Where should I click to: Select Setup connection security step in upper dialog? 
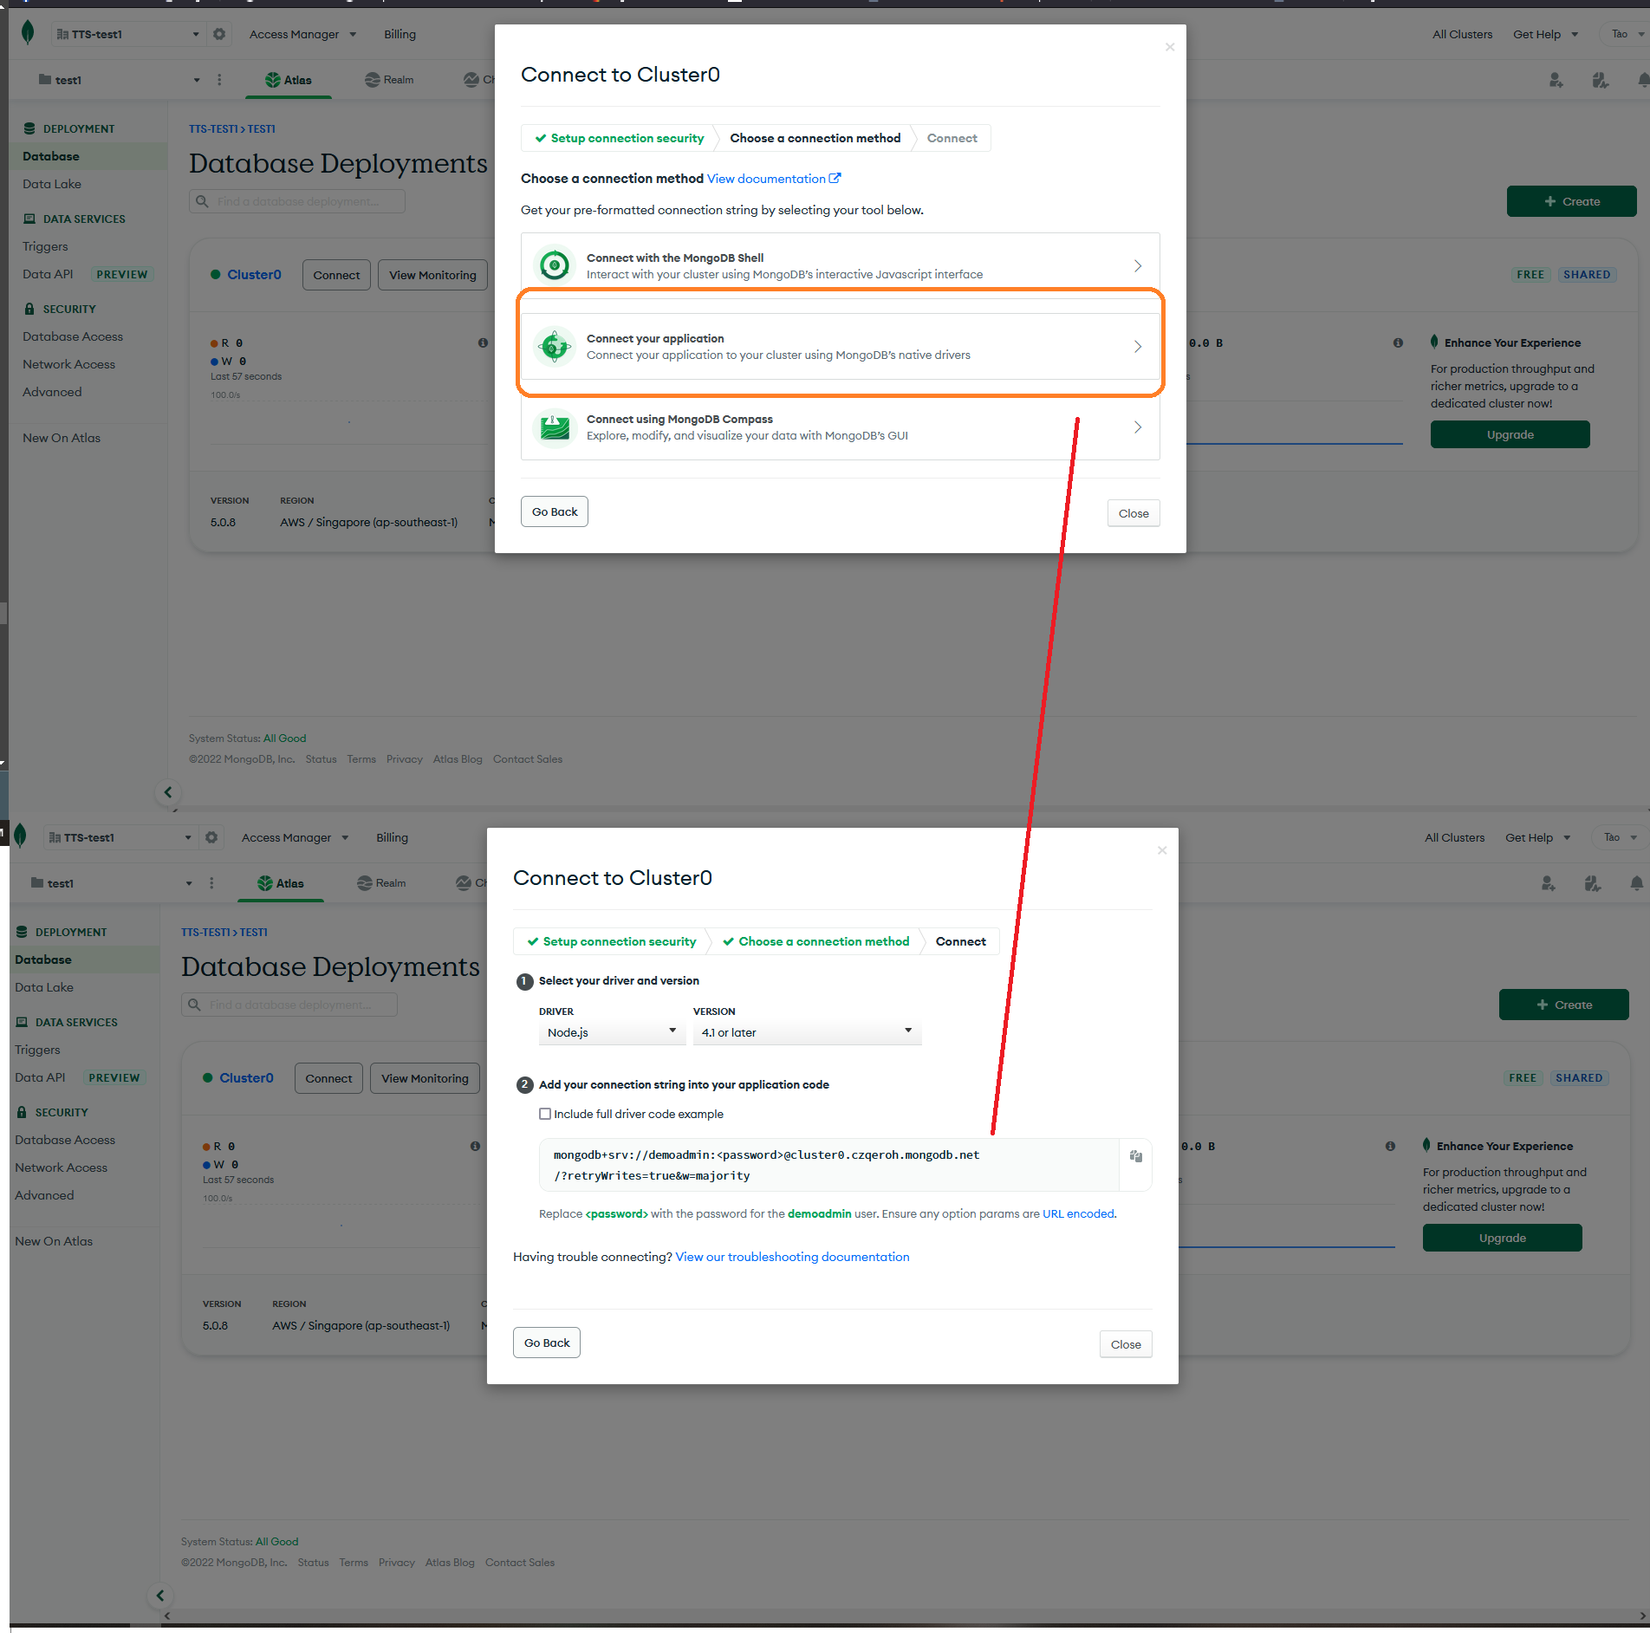(x=619, y=138)
